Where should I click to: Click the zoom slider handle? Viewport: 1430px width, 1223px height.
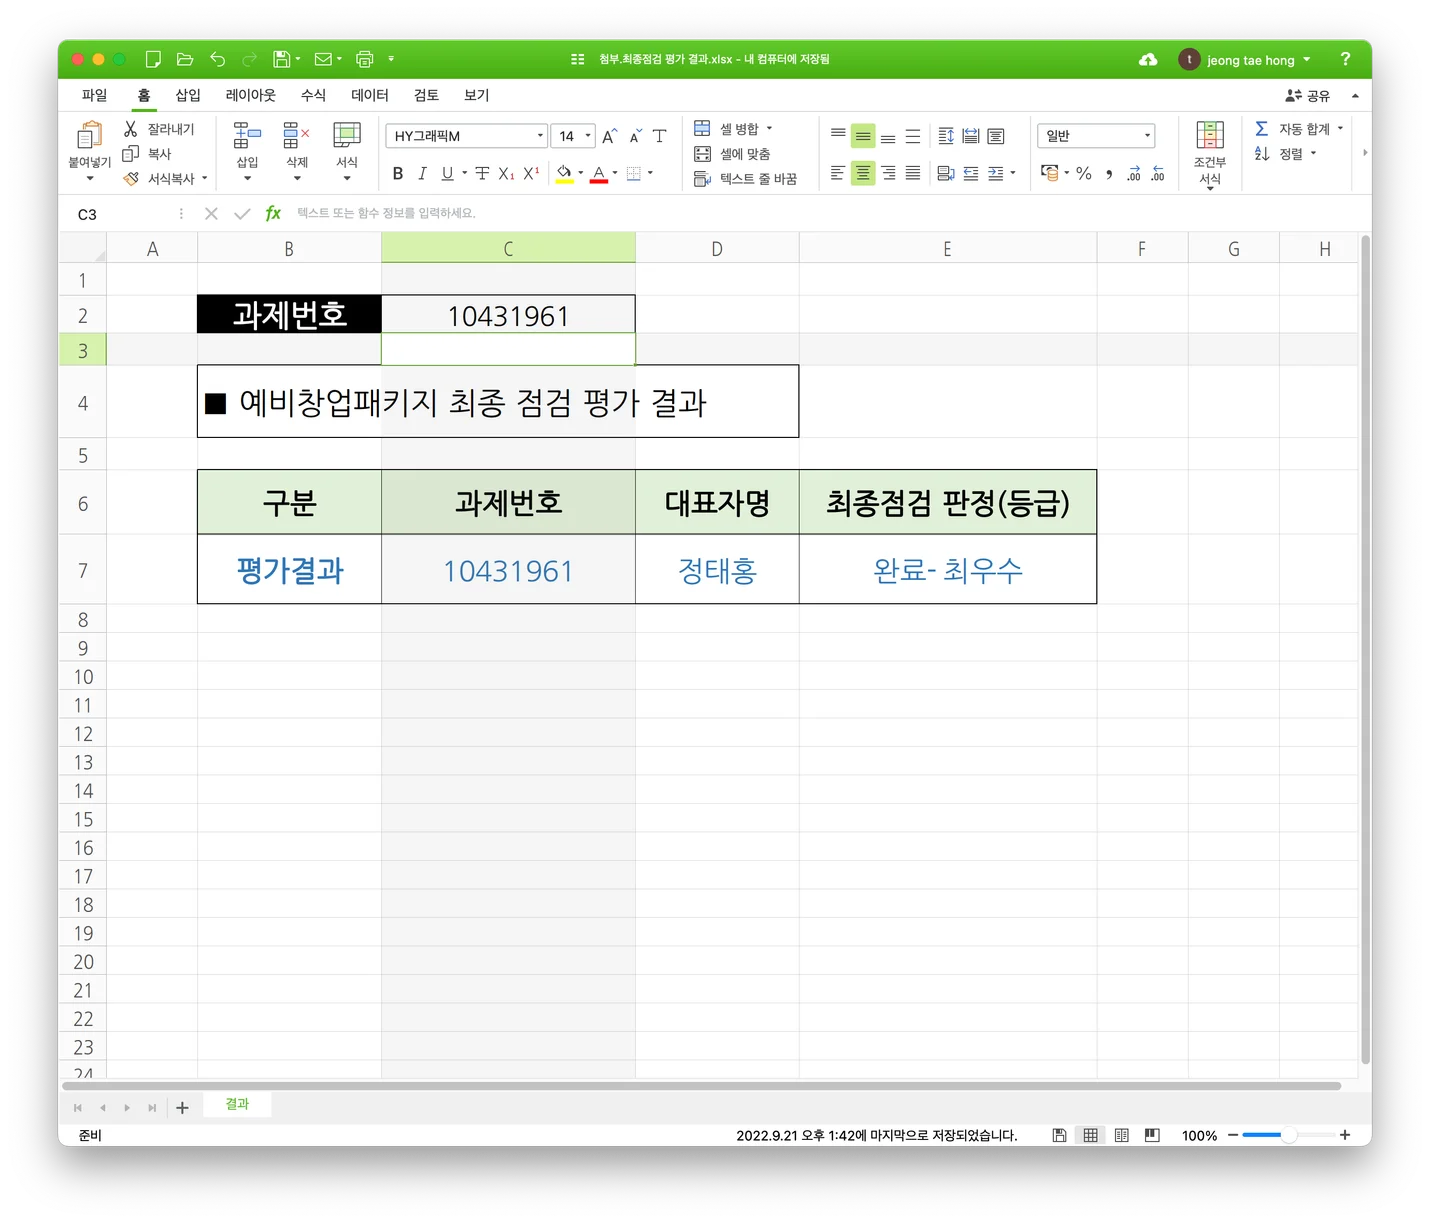click(1289, 1135)
